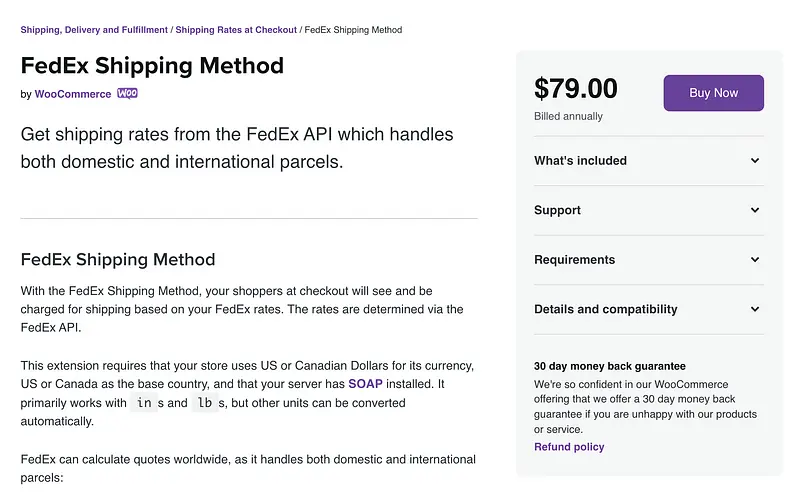Open the Requirements section label
The width and height of the screenshot is (800, 494).
[x=574, y=260]
